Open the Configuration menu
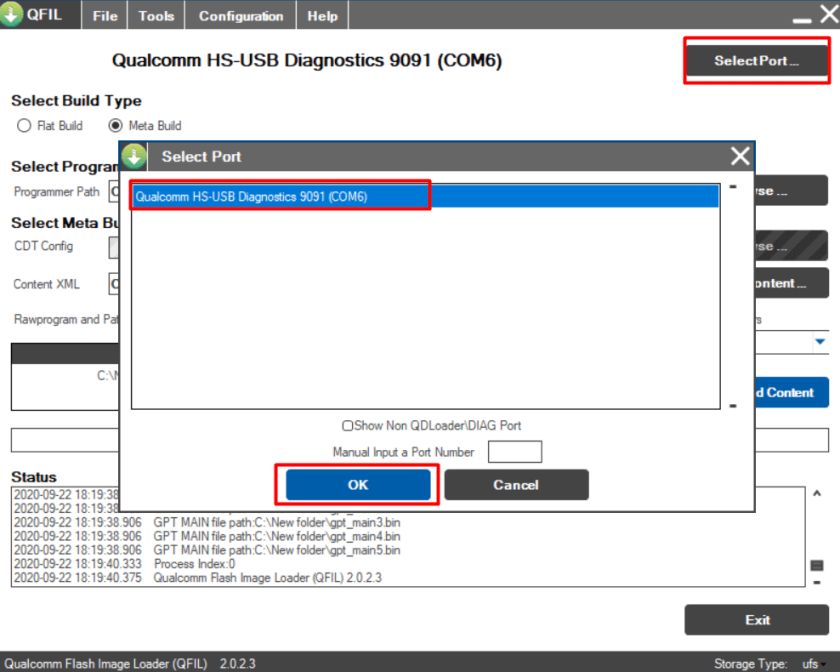The image size is (840, 672). tap(241, 16)
